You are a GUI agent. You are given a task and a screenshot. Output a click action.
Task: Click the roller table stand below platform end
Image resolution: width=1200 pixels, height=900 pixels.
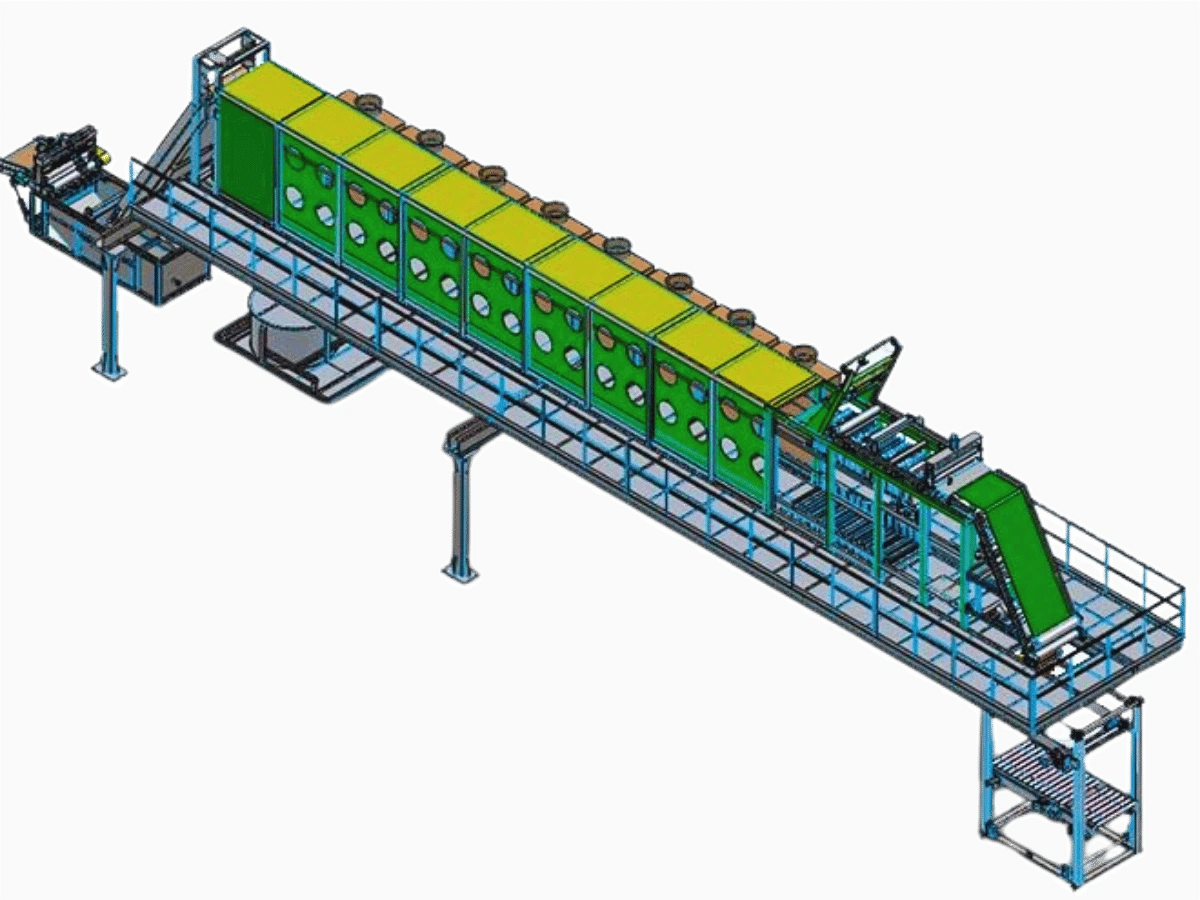click(1059, 795)
